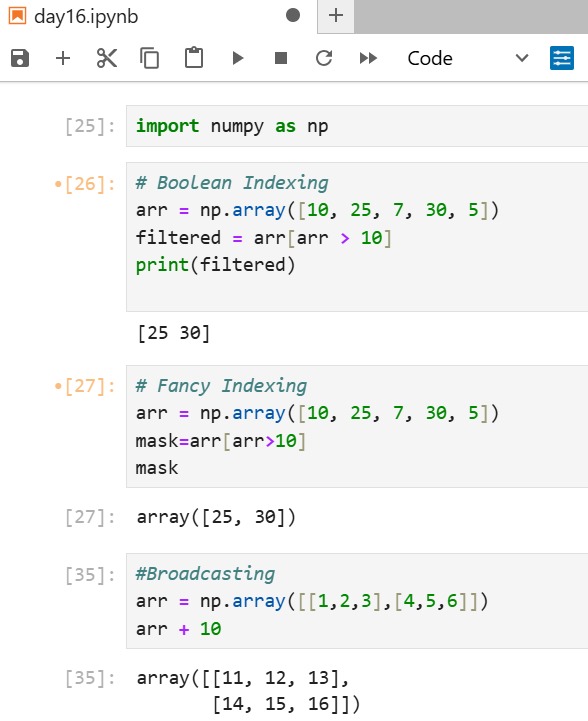Click the print(filtered) line

point(215,265)
